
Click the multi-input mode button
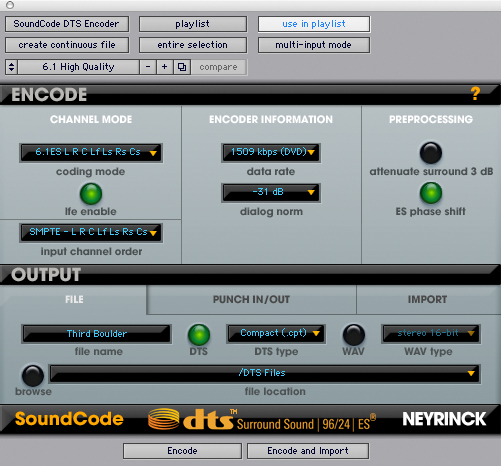tap(314, 45)
